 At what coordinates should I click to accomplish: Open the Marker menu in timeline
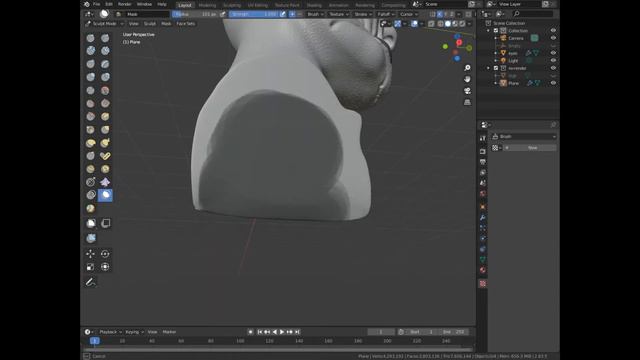point(169,332)
